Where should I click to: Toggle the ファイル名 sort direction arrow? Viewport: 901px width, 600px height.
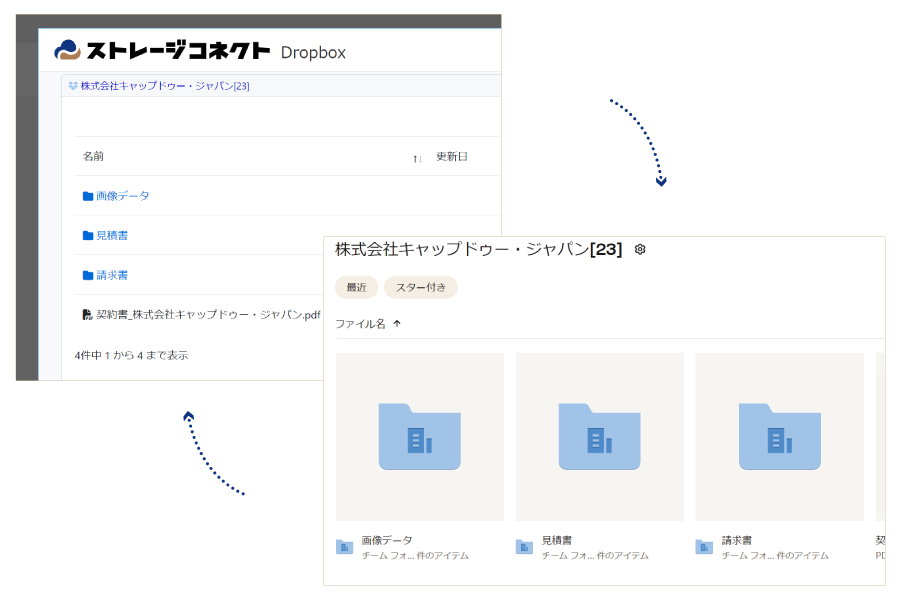(397, 324)
